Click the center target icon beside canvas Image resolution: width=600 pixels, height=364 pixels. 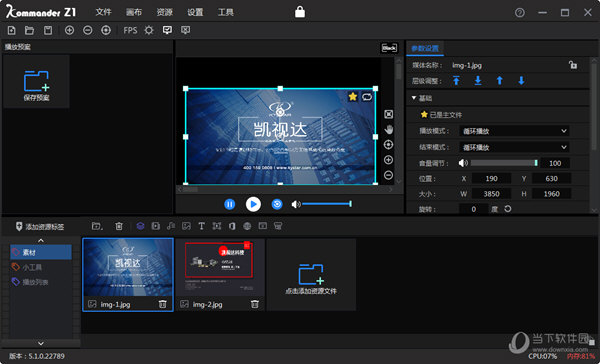[x=388, y=145]
